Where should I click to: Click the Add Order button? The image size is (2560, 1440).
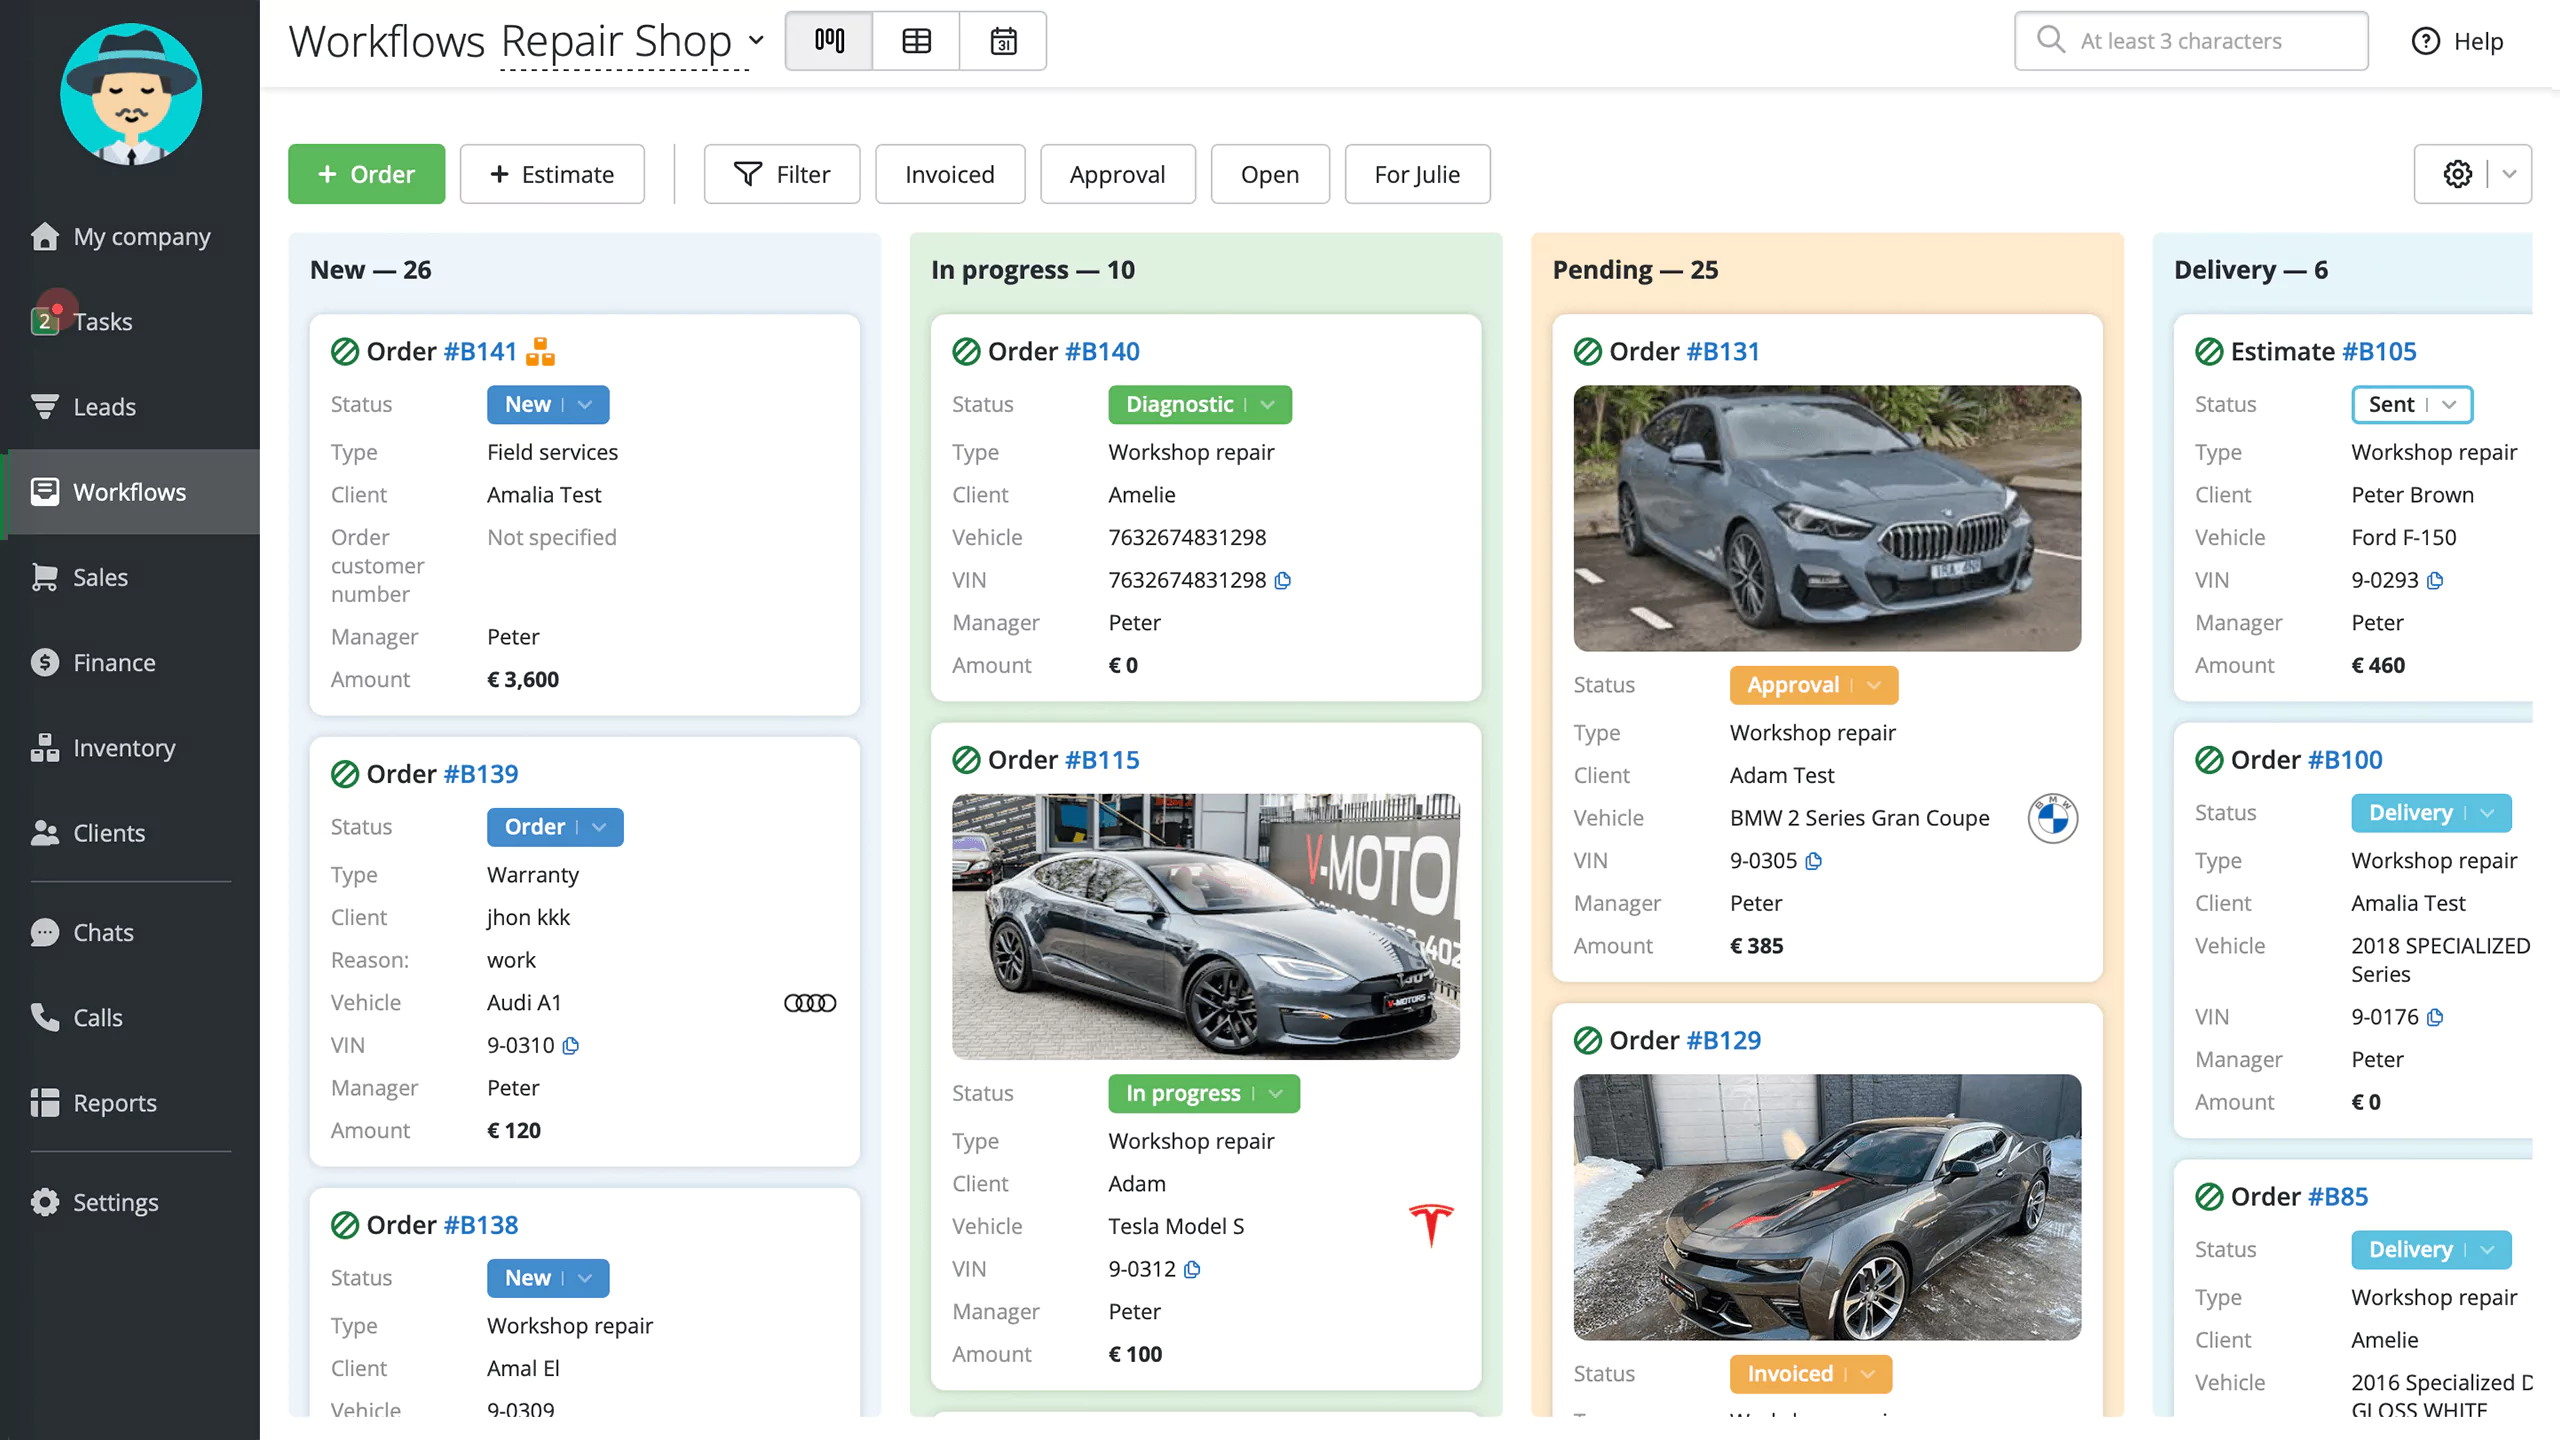[366, 174]
